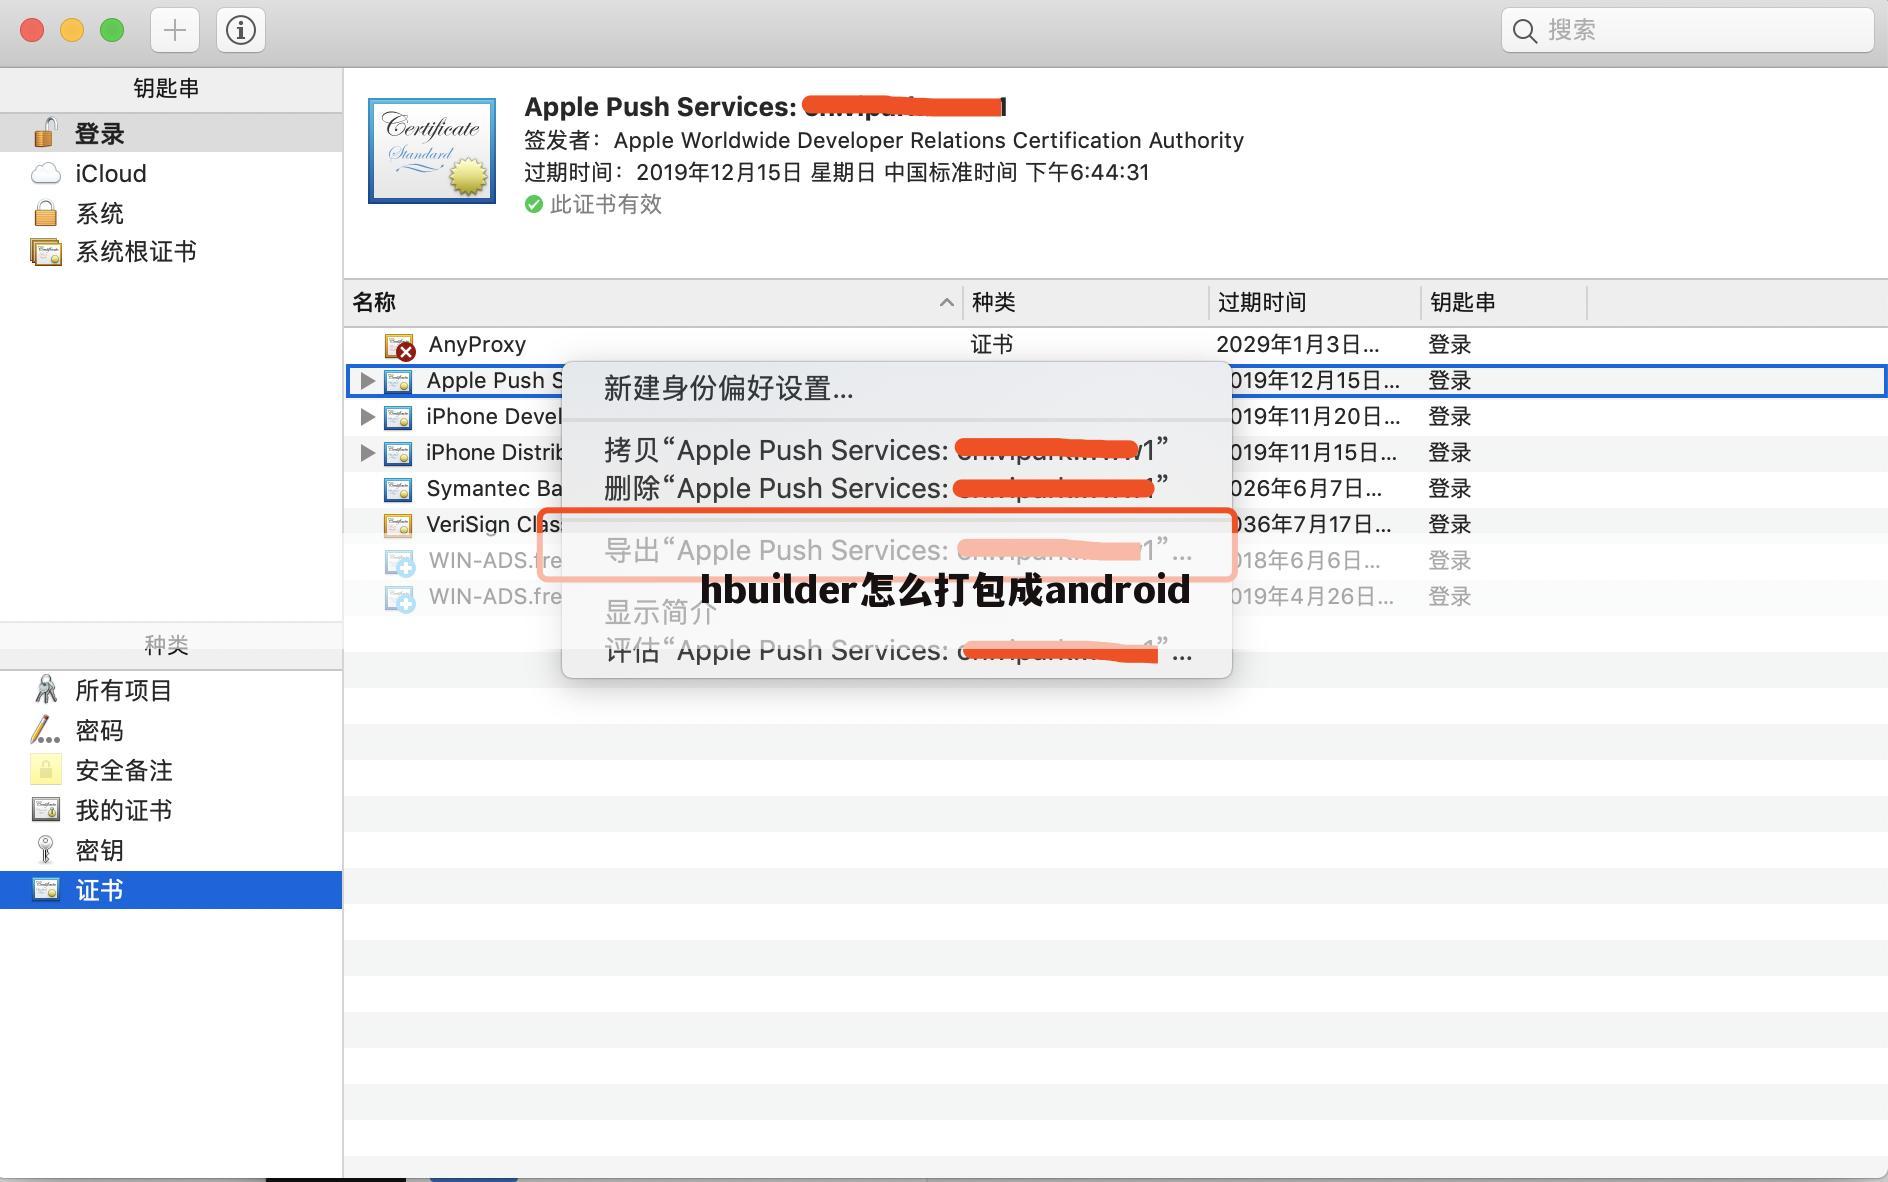Click the key icon beside 密钥

tap(45, 849)
